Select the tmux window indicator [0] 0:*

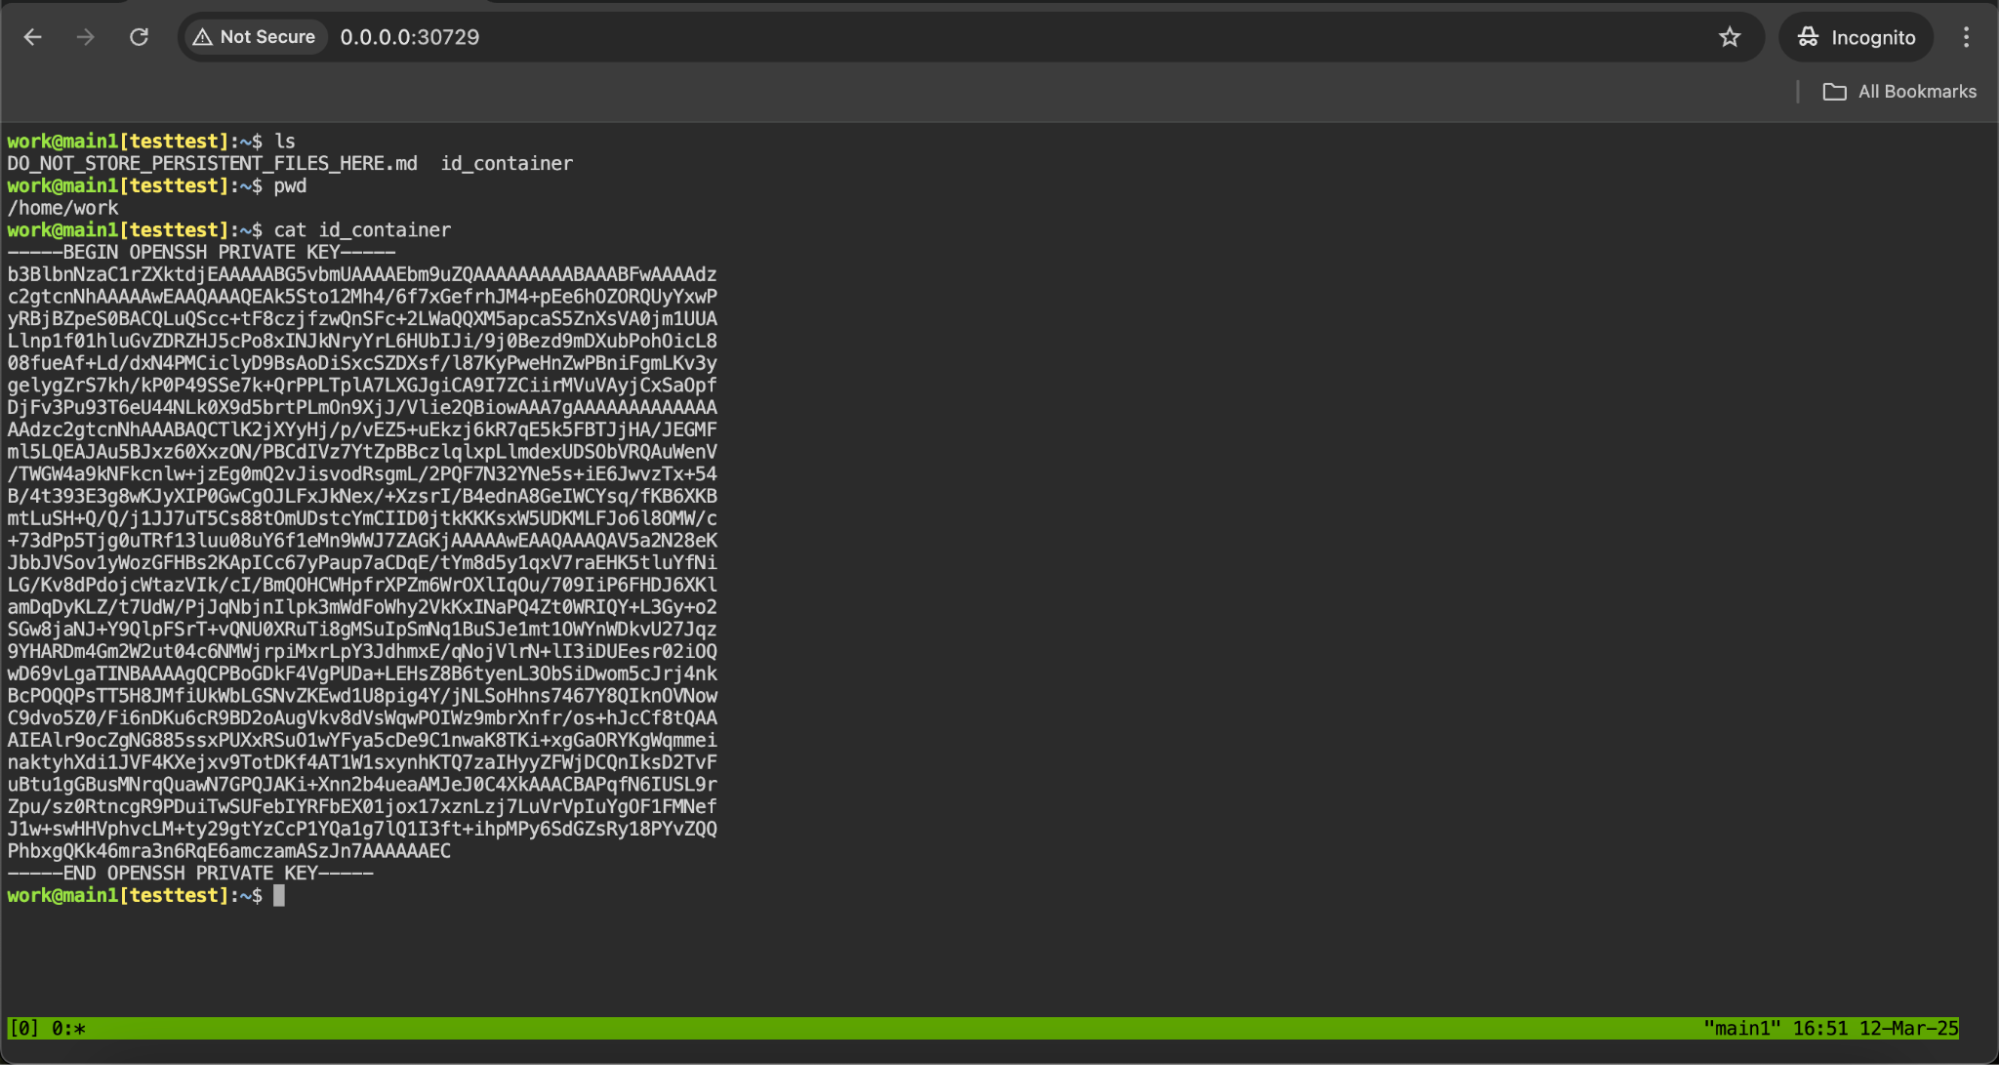(47, 1028)
